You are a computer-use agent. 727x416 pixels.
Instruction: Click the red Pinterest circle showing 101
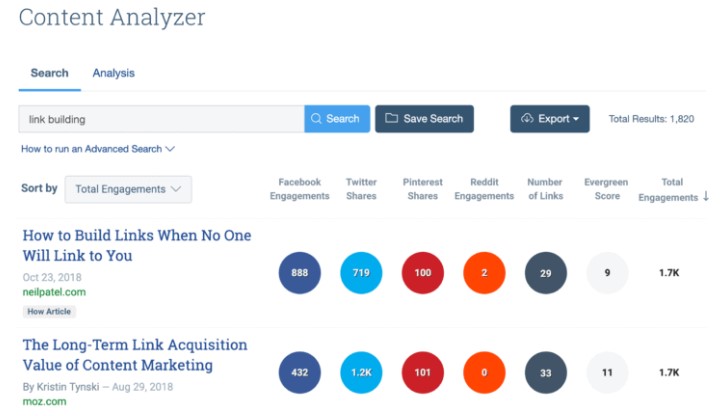(422, 372)
